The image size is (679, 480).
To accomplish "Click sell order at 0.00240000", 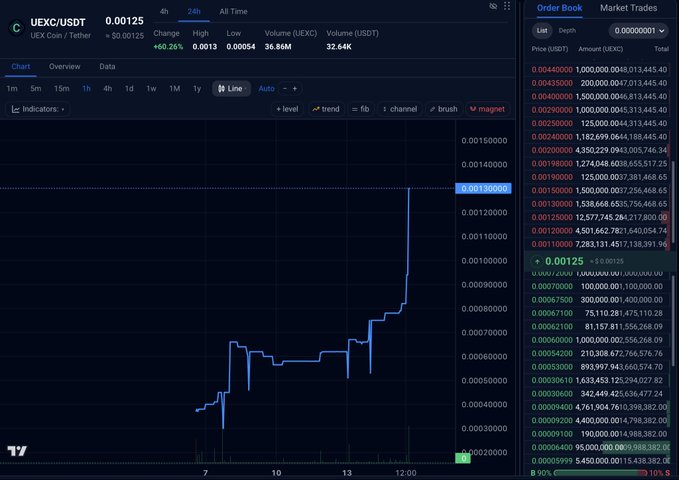I will [599, 136].
